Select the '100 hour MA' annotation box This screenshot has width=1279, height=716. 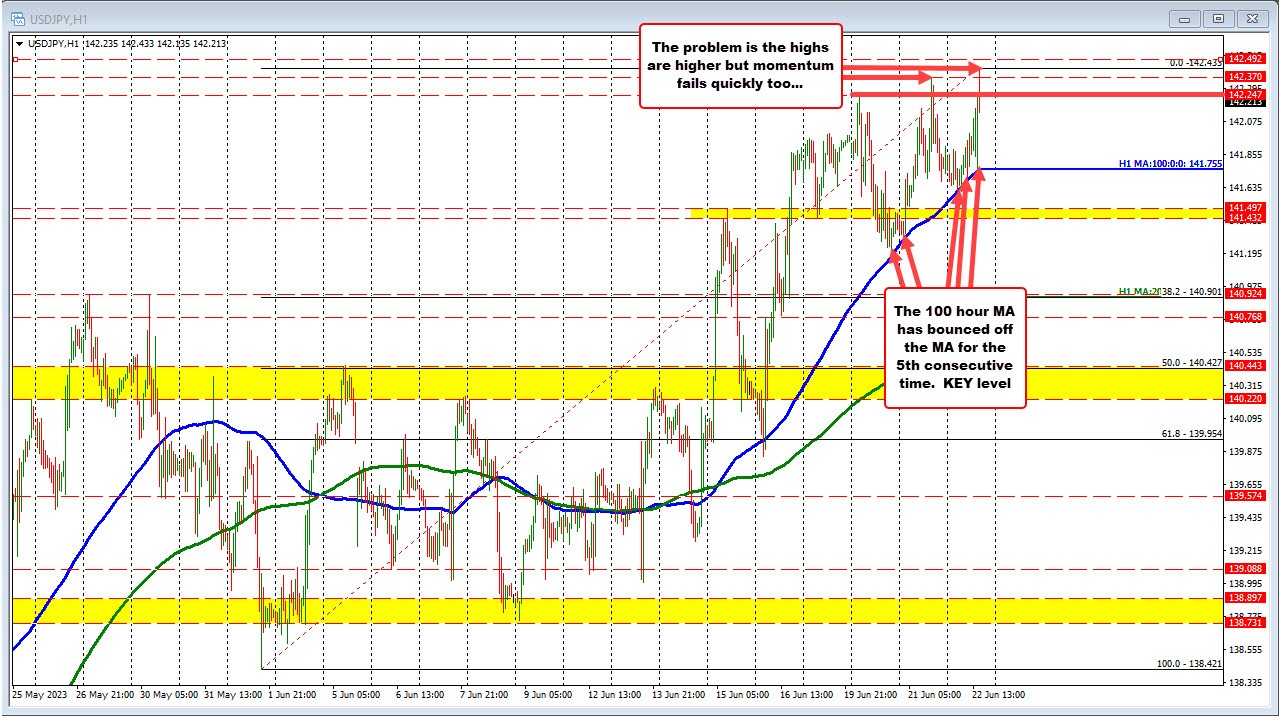point(953,348)
